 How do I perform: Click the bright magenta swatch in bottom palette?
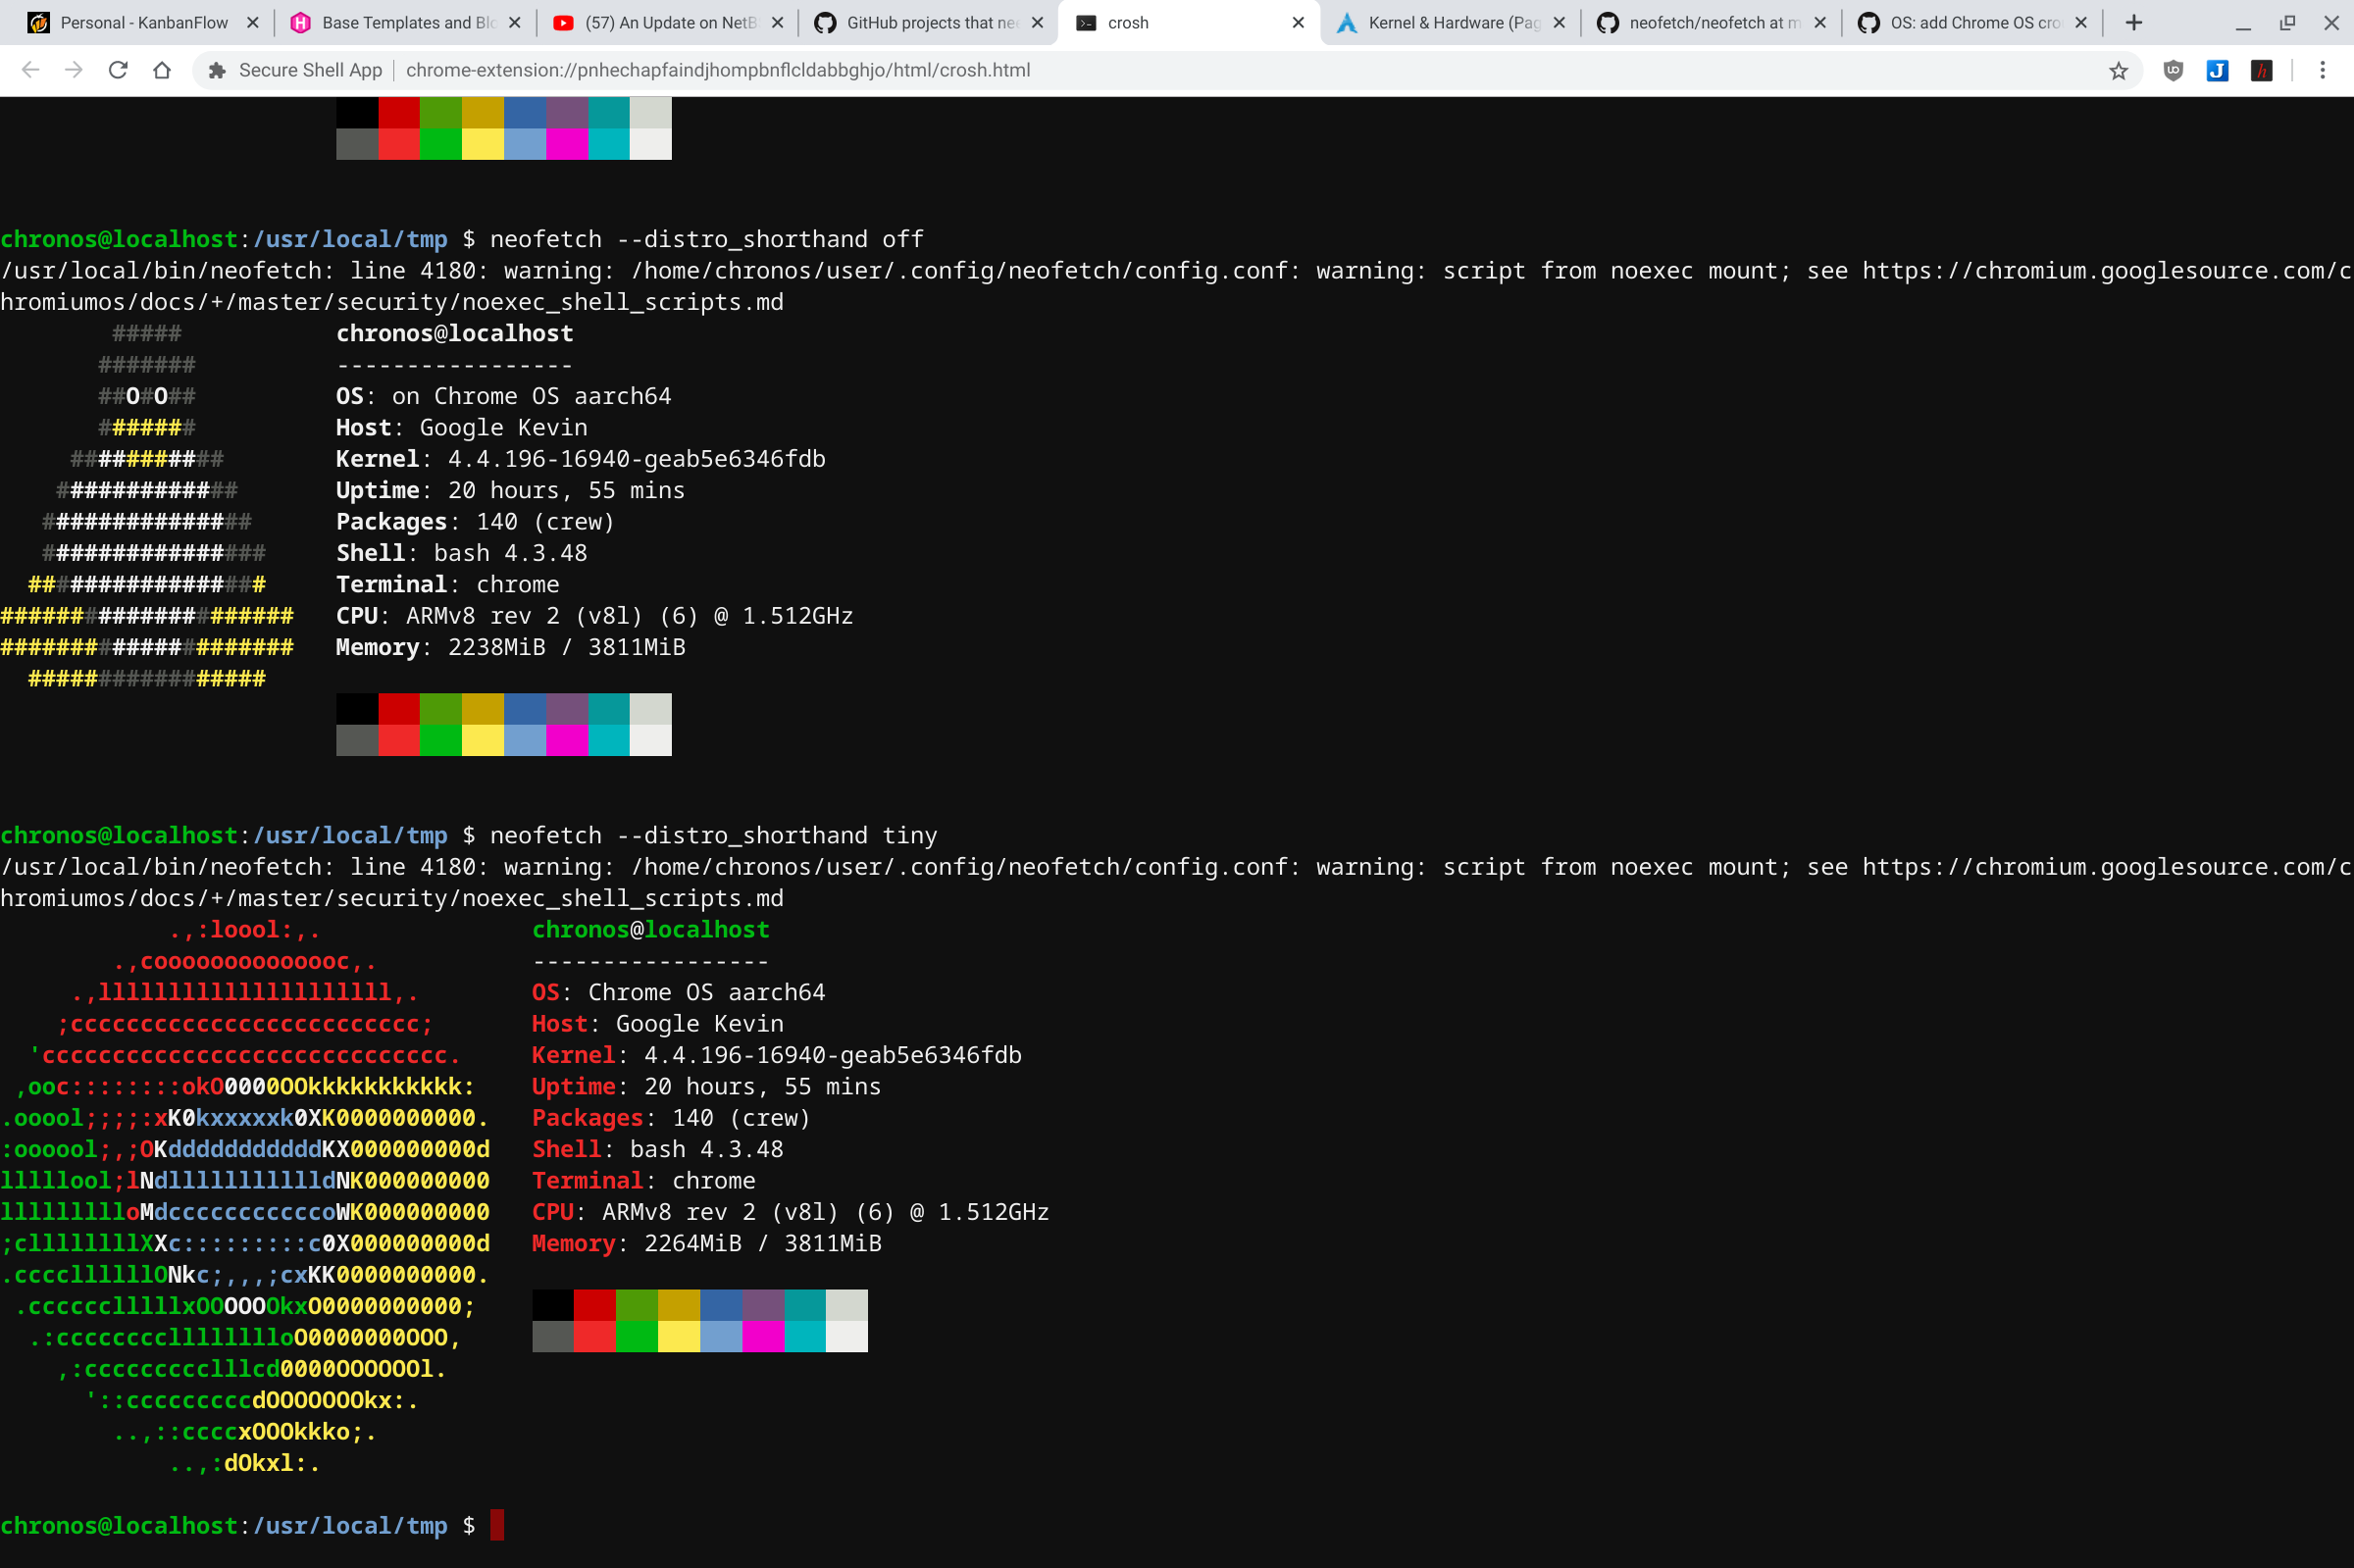click(763, 1336)
